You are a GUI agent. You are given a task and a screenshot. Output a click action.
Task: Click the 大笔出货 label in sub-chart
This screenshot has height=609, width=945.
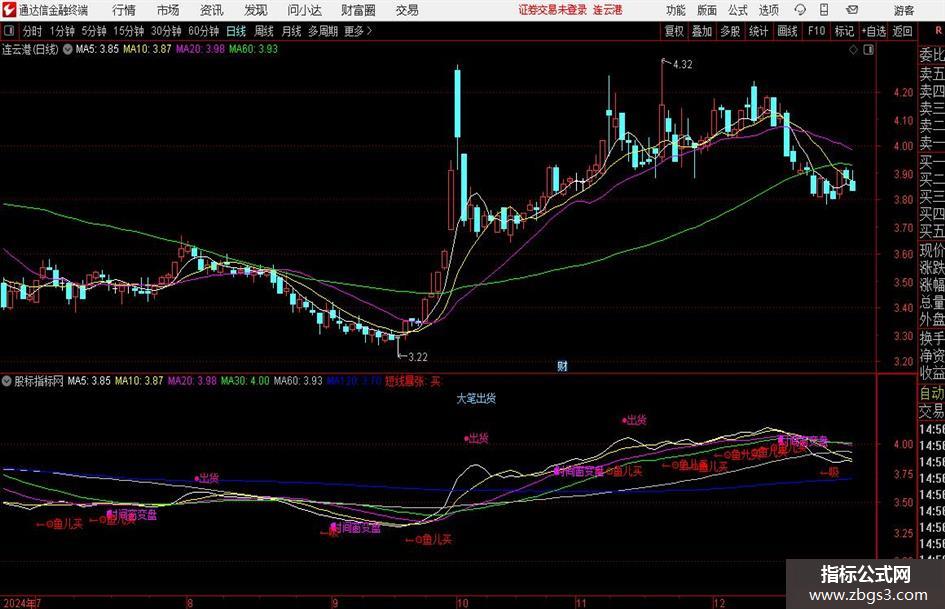pos(476,399)
